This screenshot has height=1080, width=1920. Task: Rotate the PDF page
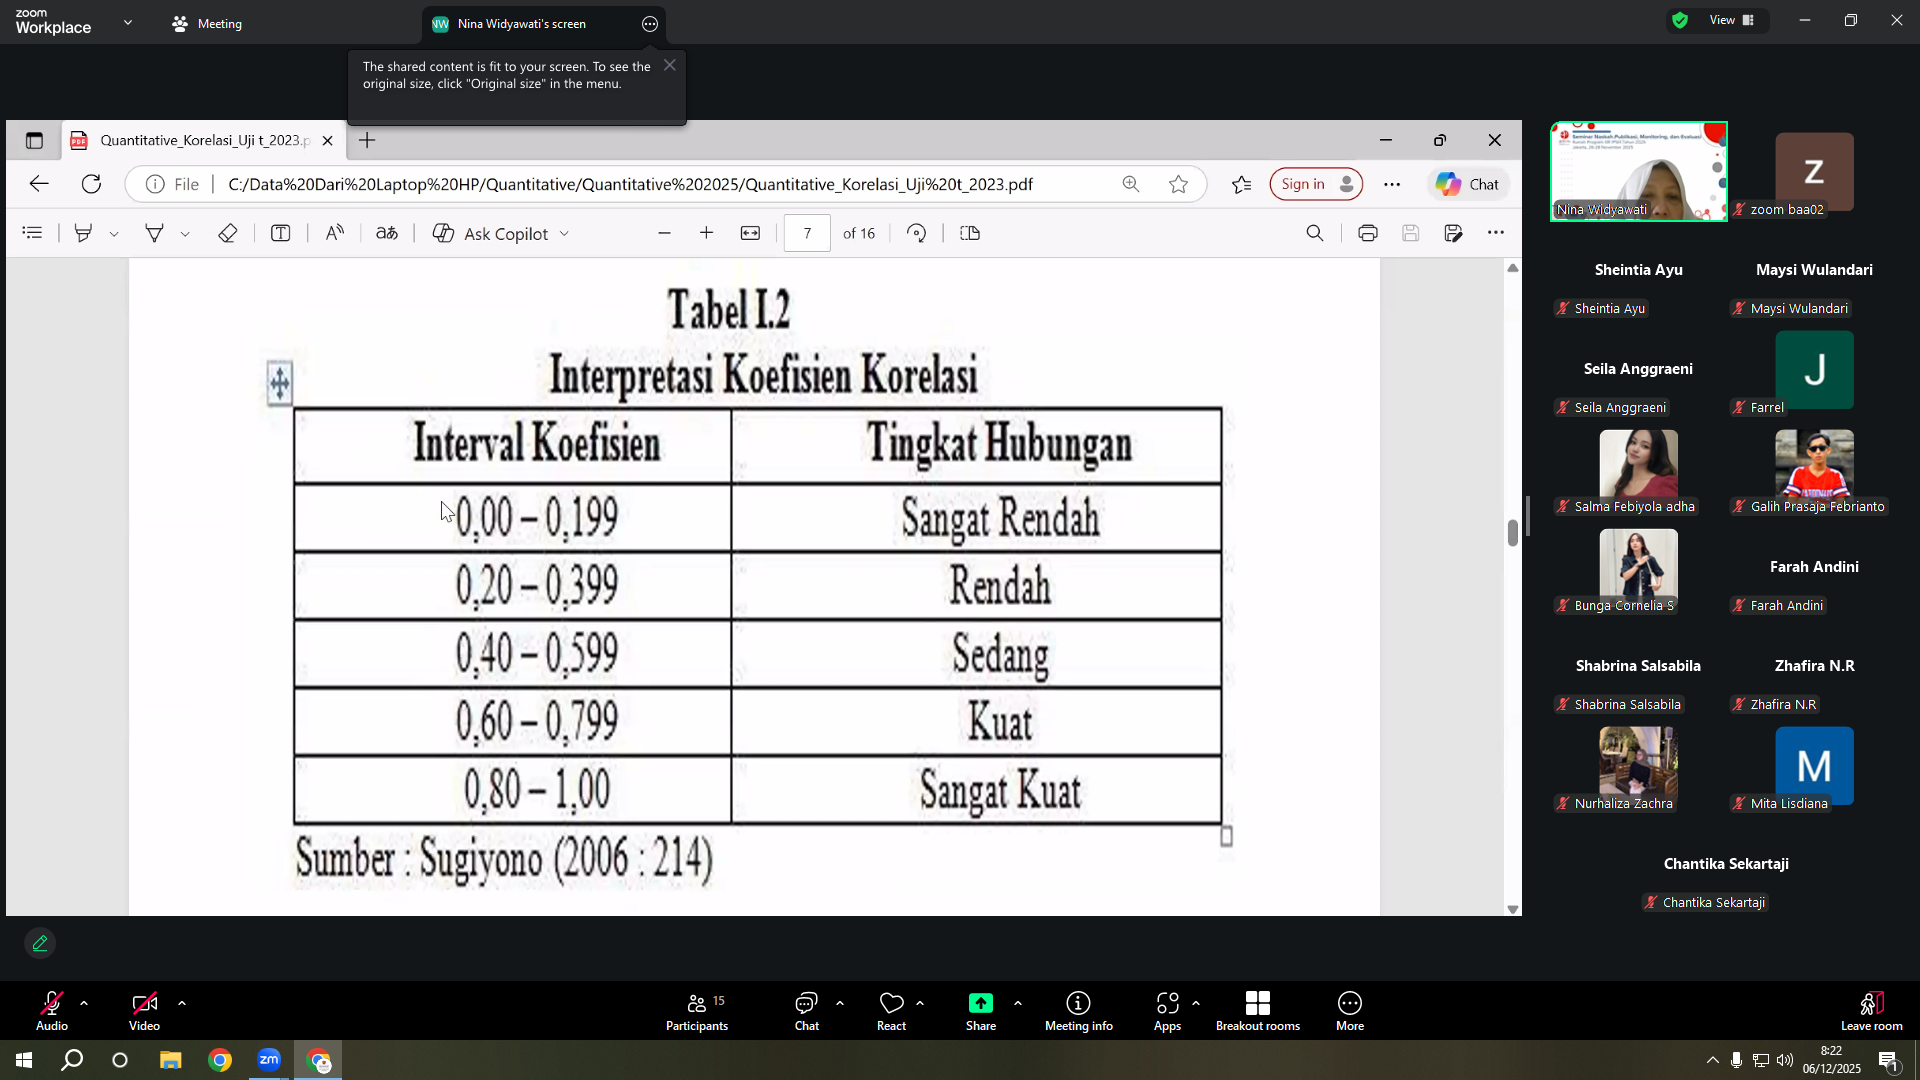click(x=917, y=233)
